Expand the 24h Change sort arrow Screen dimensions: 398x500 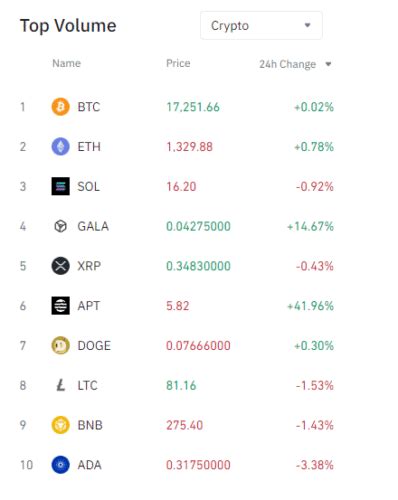328,64
